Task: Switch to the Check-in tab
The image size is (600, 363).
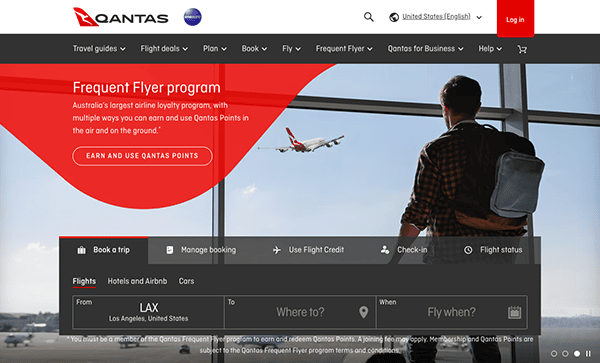Action: (x=404, y=250)
